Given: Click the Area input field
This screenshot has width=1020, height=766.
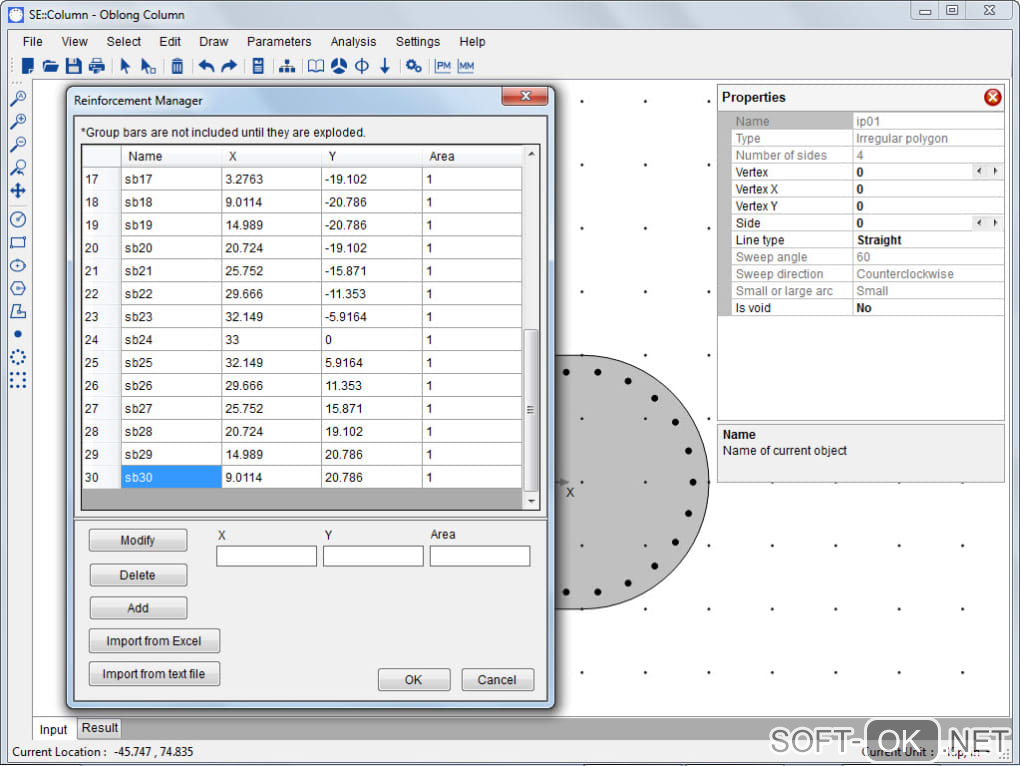Looking at the screenshot, I should [479, 556].
